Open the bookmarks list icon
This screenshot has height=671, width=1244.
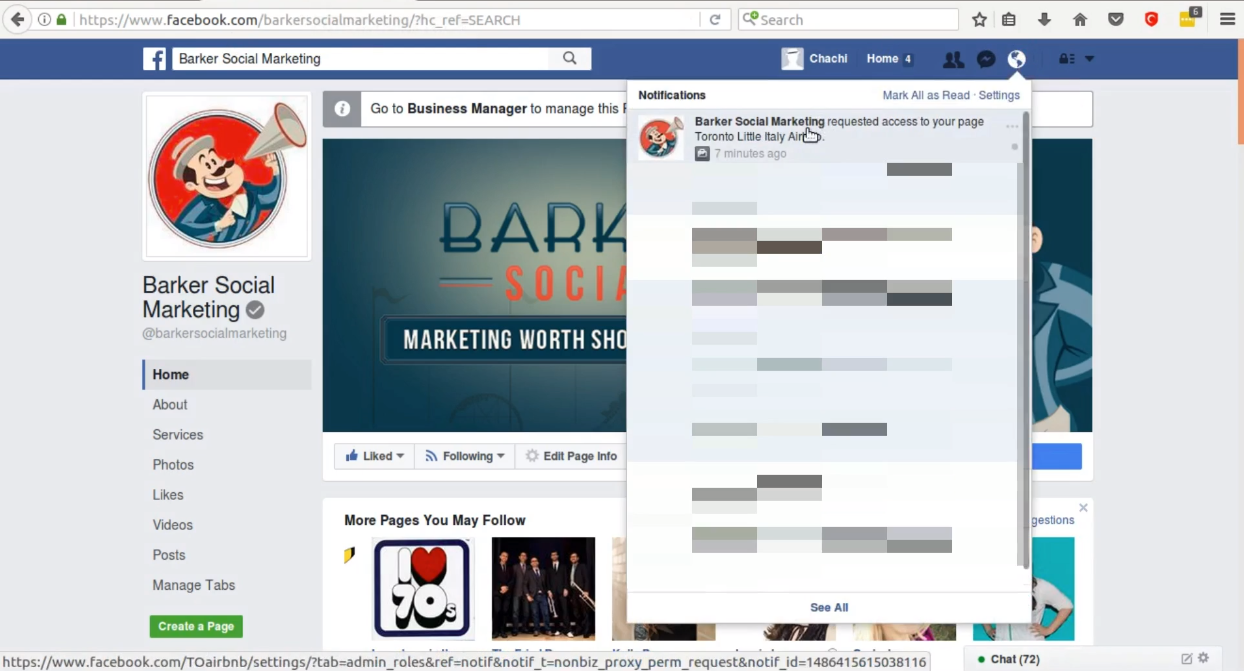1009,19
